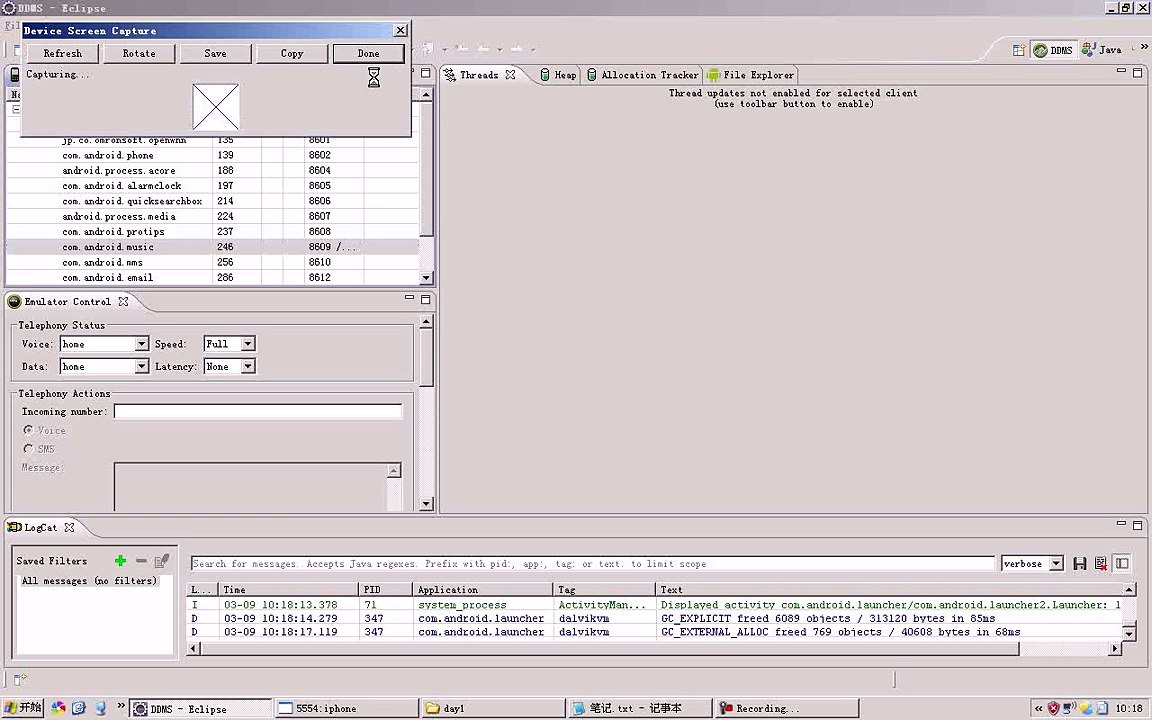Click the Refresh button in Device Screen Capture

click(63, 54)
